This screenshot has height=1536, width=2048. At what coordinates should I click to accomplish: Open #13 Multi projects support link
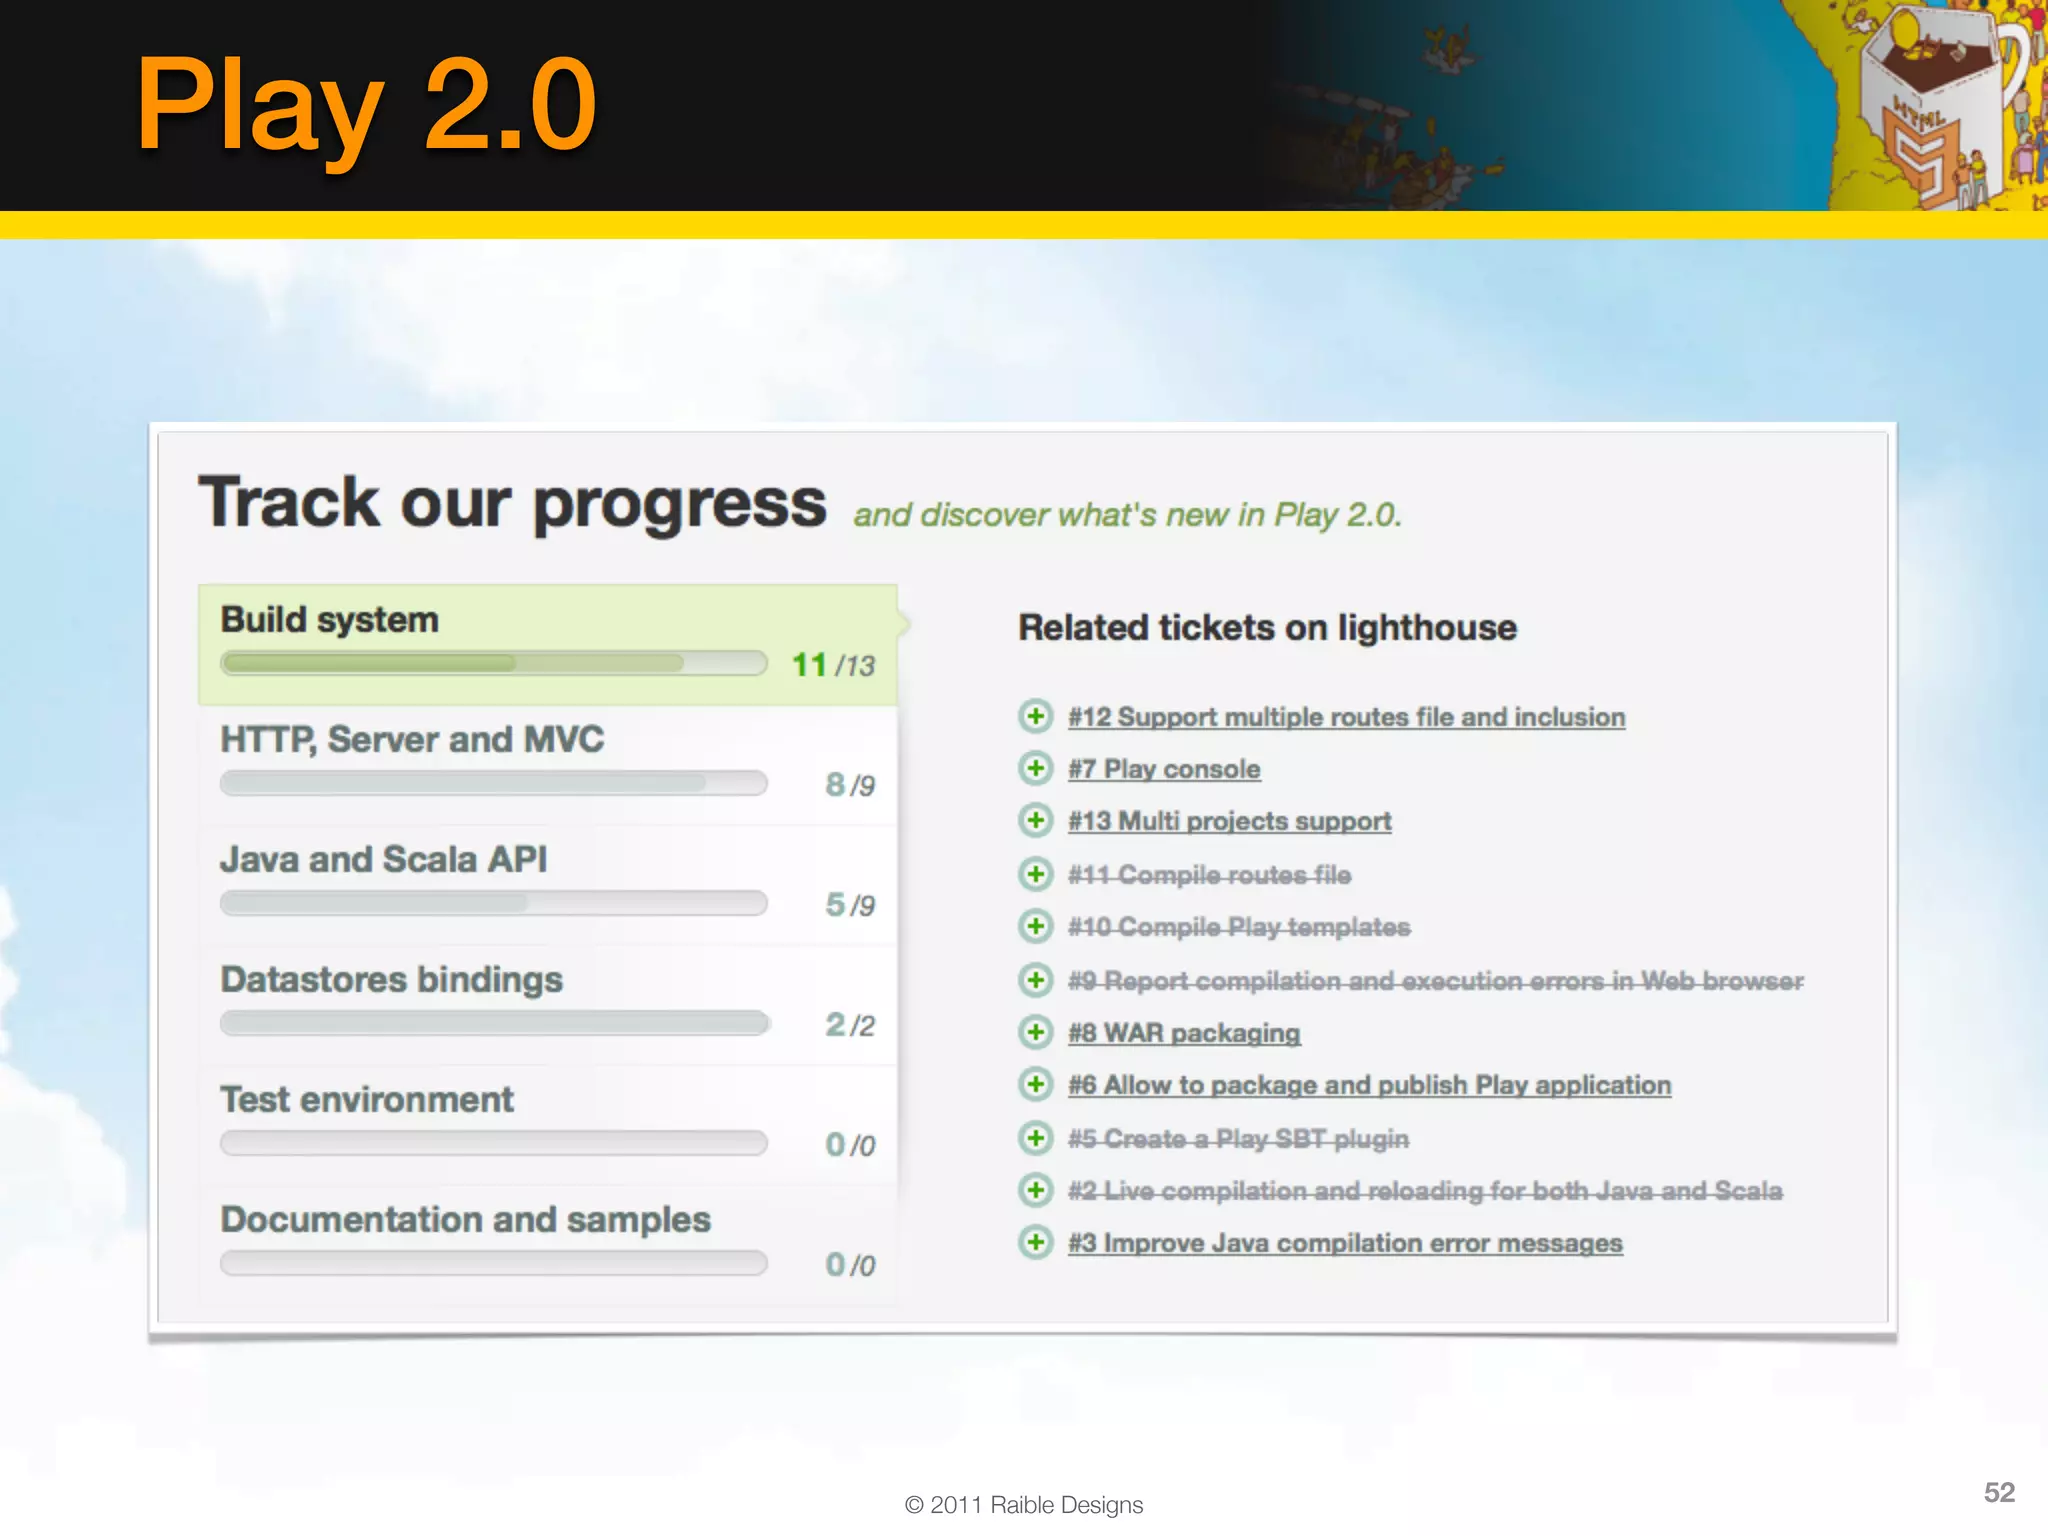point(1229,821)
